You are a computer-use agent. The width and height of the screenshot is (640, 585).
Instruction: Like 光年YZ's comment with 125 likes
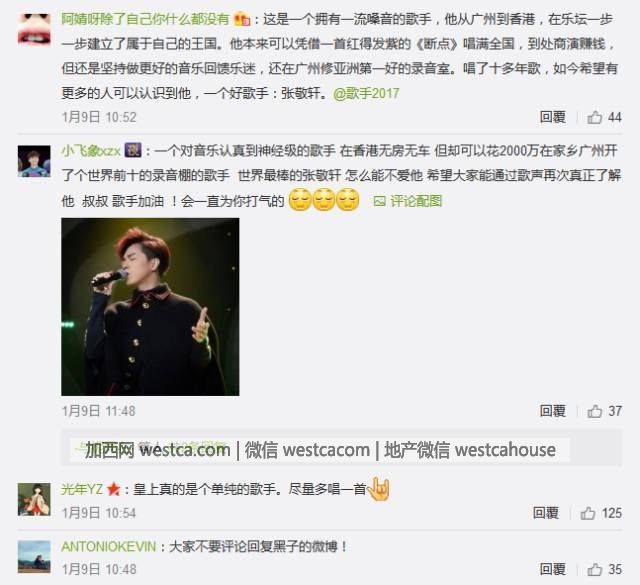588,513
